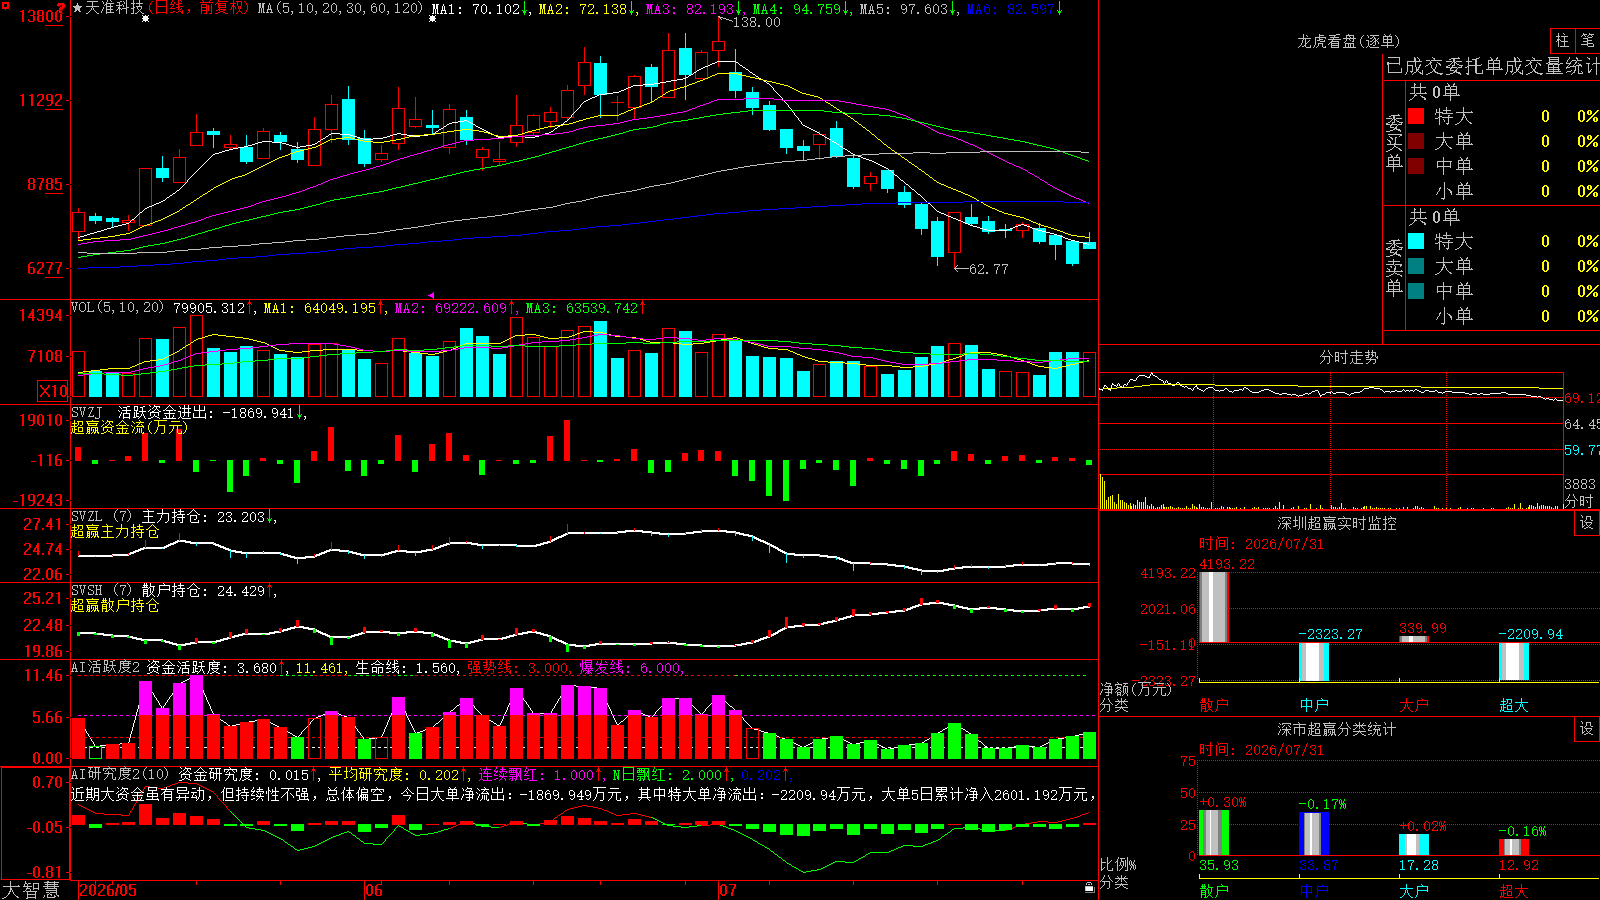The height and width of the screenshot is (900, 1600).
Task: Click the 已成交委托单成交量统计 header
Action: point(1492,66)
